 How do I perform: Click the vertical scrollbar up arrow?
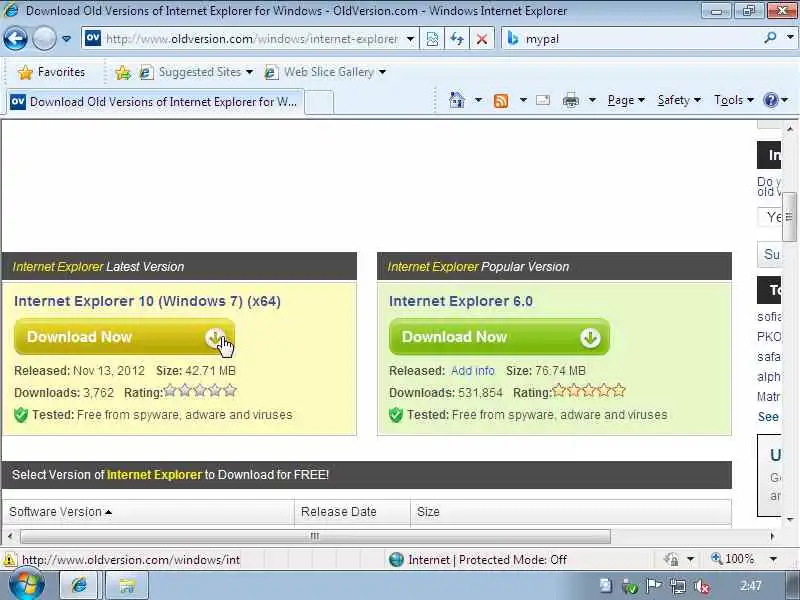tap(790, 128)
